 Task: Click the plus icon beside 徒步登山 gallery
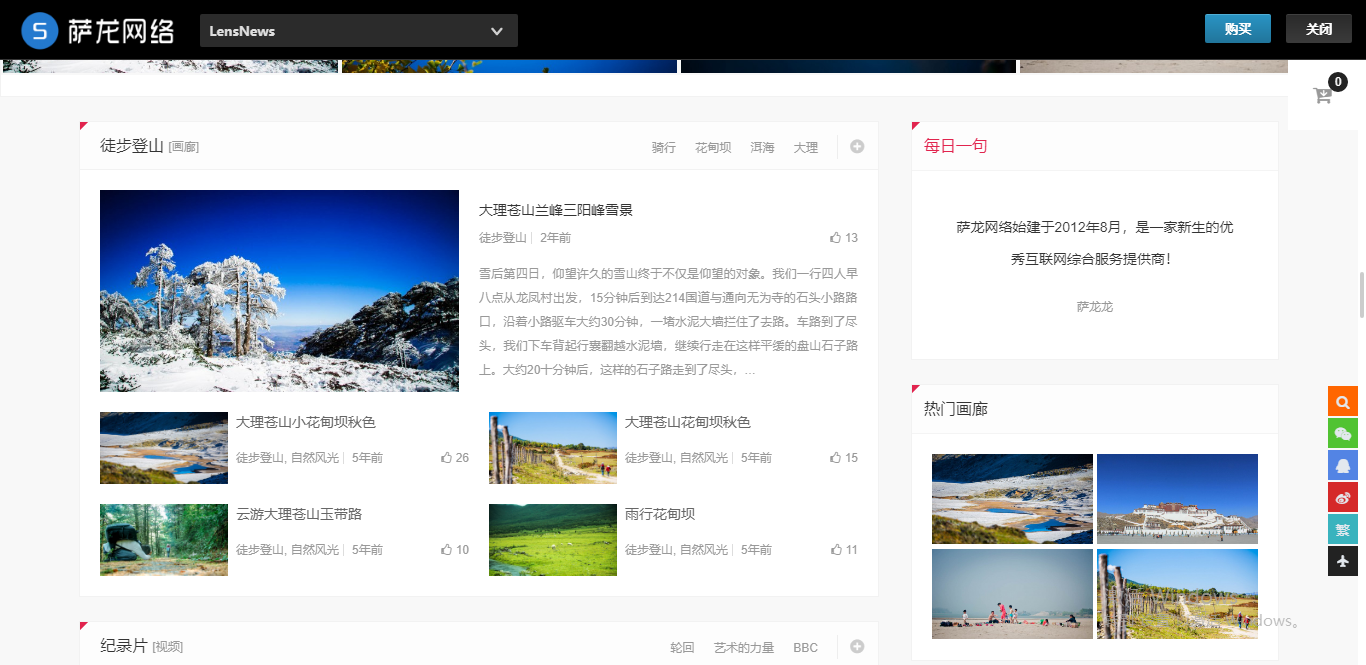pyautogui.click(x=856, y=146)
